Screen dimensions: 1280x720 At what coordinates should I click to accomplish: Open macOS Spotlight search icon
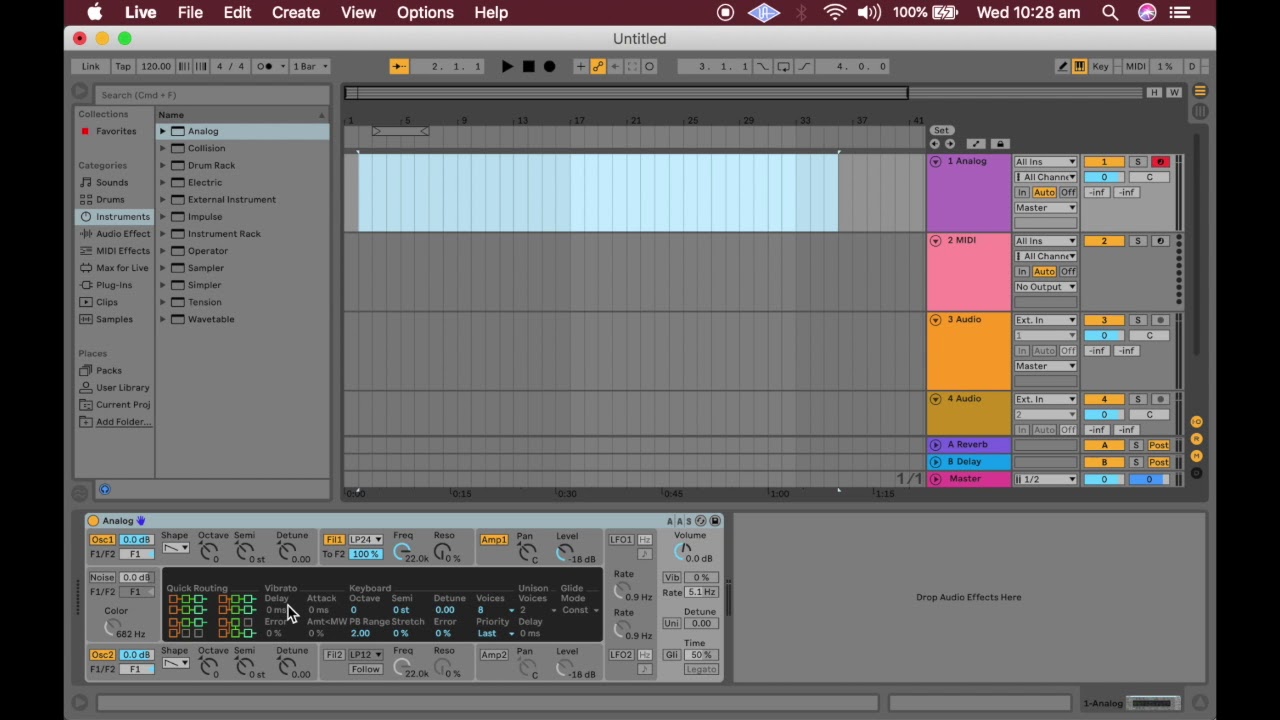(1110, 13)
